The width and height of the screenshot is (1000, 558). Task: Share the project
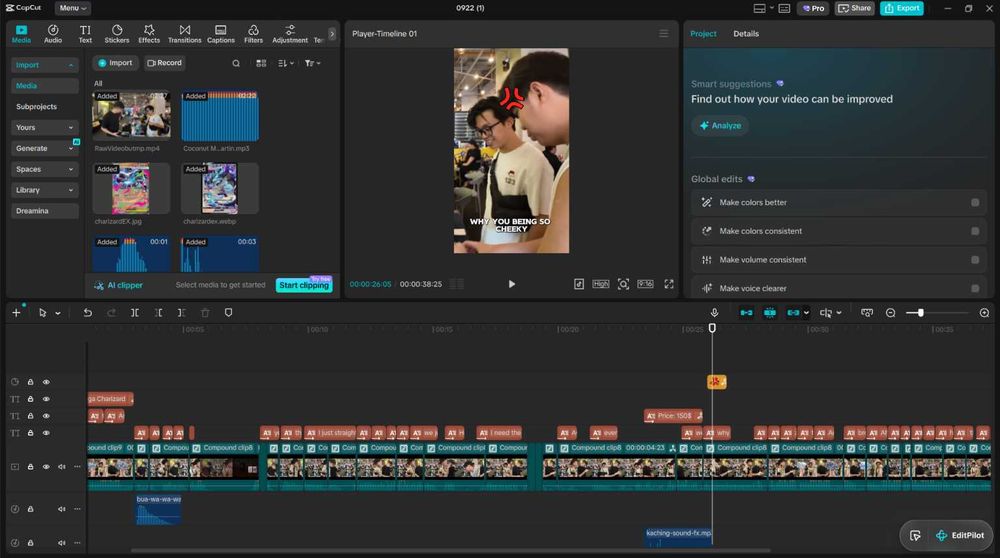pyautogui.click(x=855, y=8)
